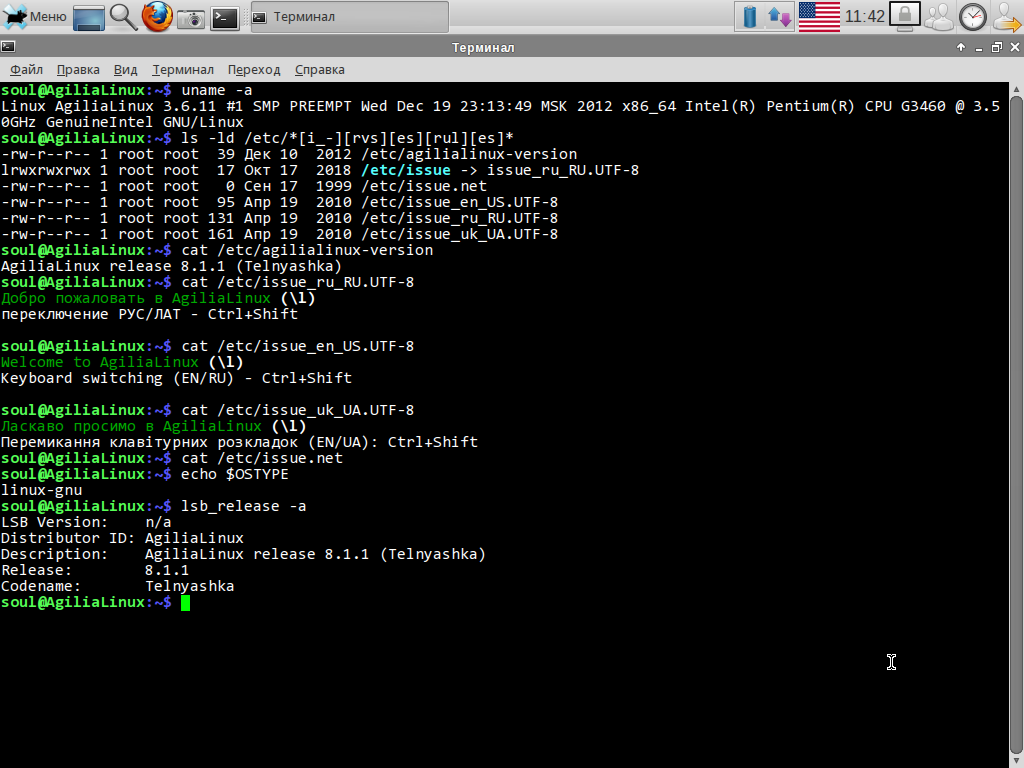
Task: Click 'переключение РУС/ЛАТ - Ctrl+Shift' line
Action: (x=150, y=314)
